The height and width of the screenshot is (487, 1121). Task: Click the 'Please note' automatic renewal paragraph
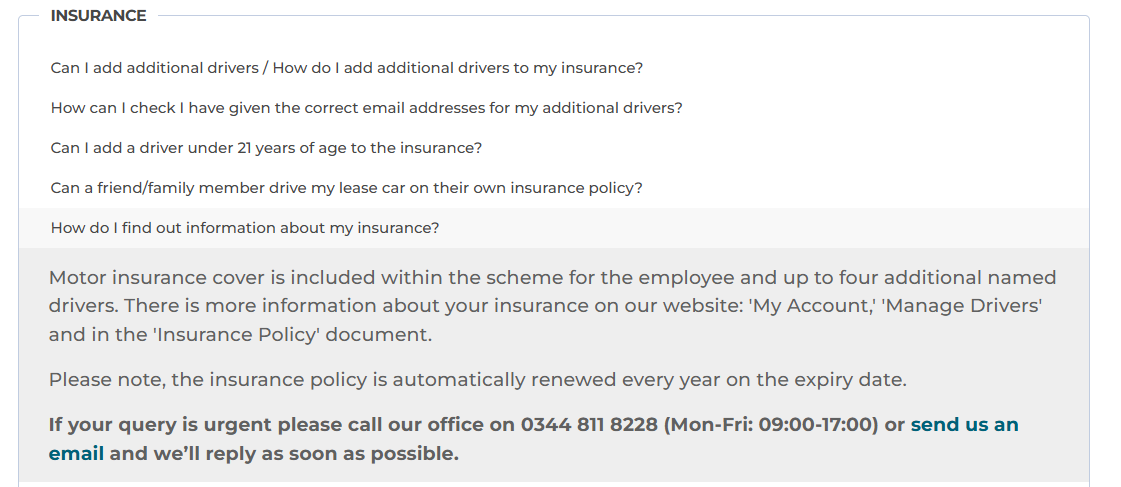[x=478, y=380]
